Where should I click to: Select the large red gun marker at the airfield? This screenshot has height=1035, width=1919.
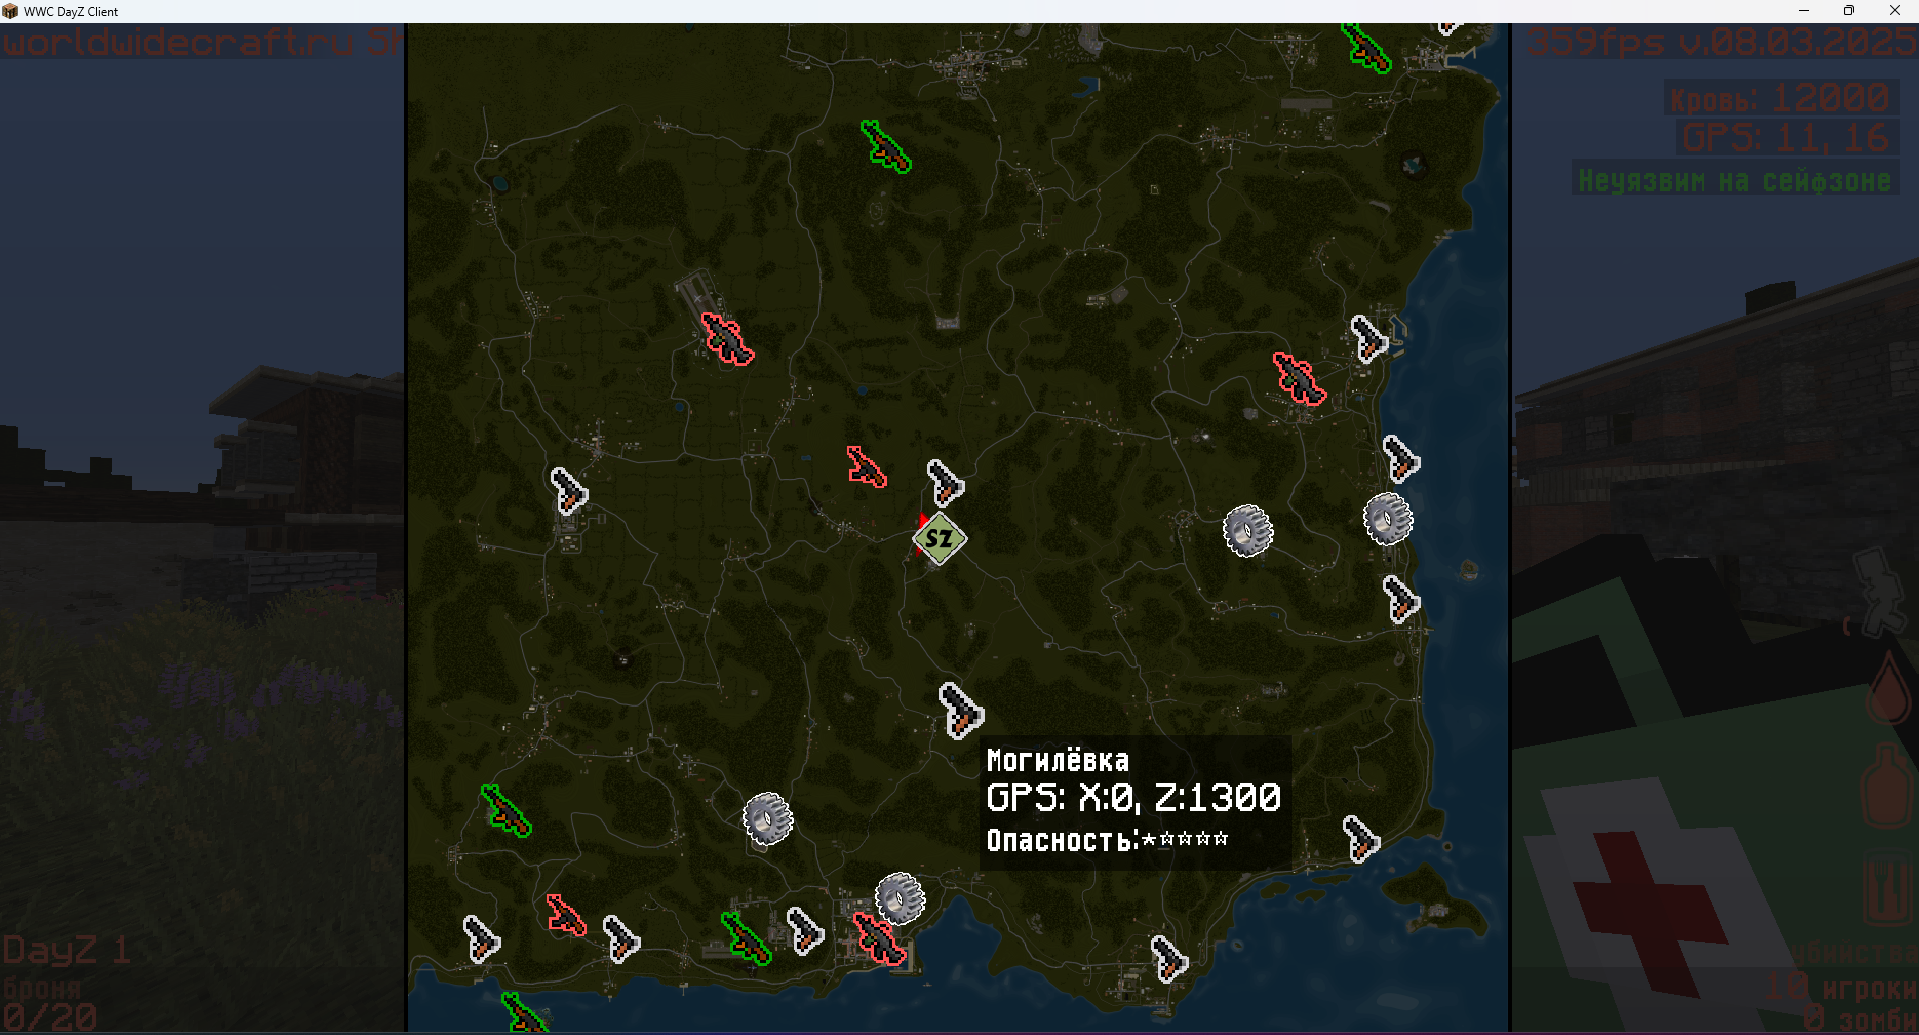click(727, 338)
